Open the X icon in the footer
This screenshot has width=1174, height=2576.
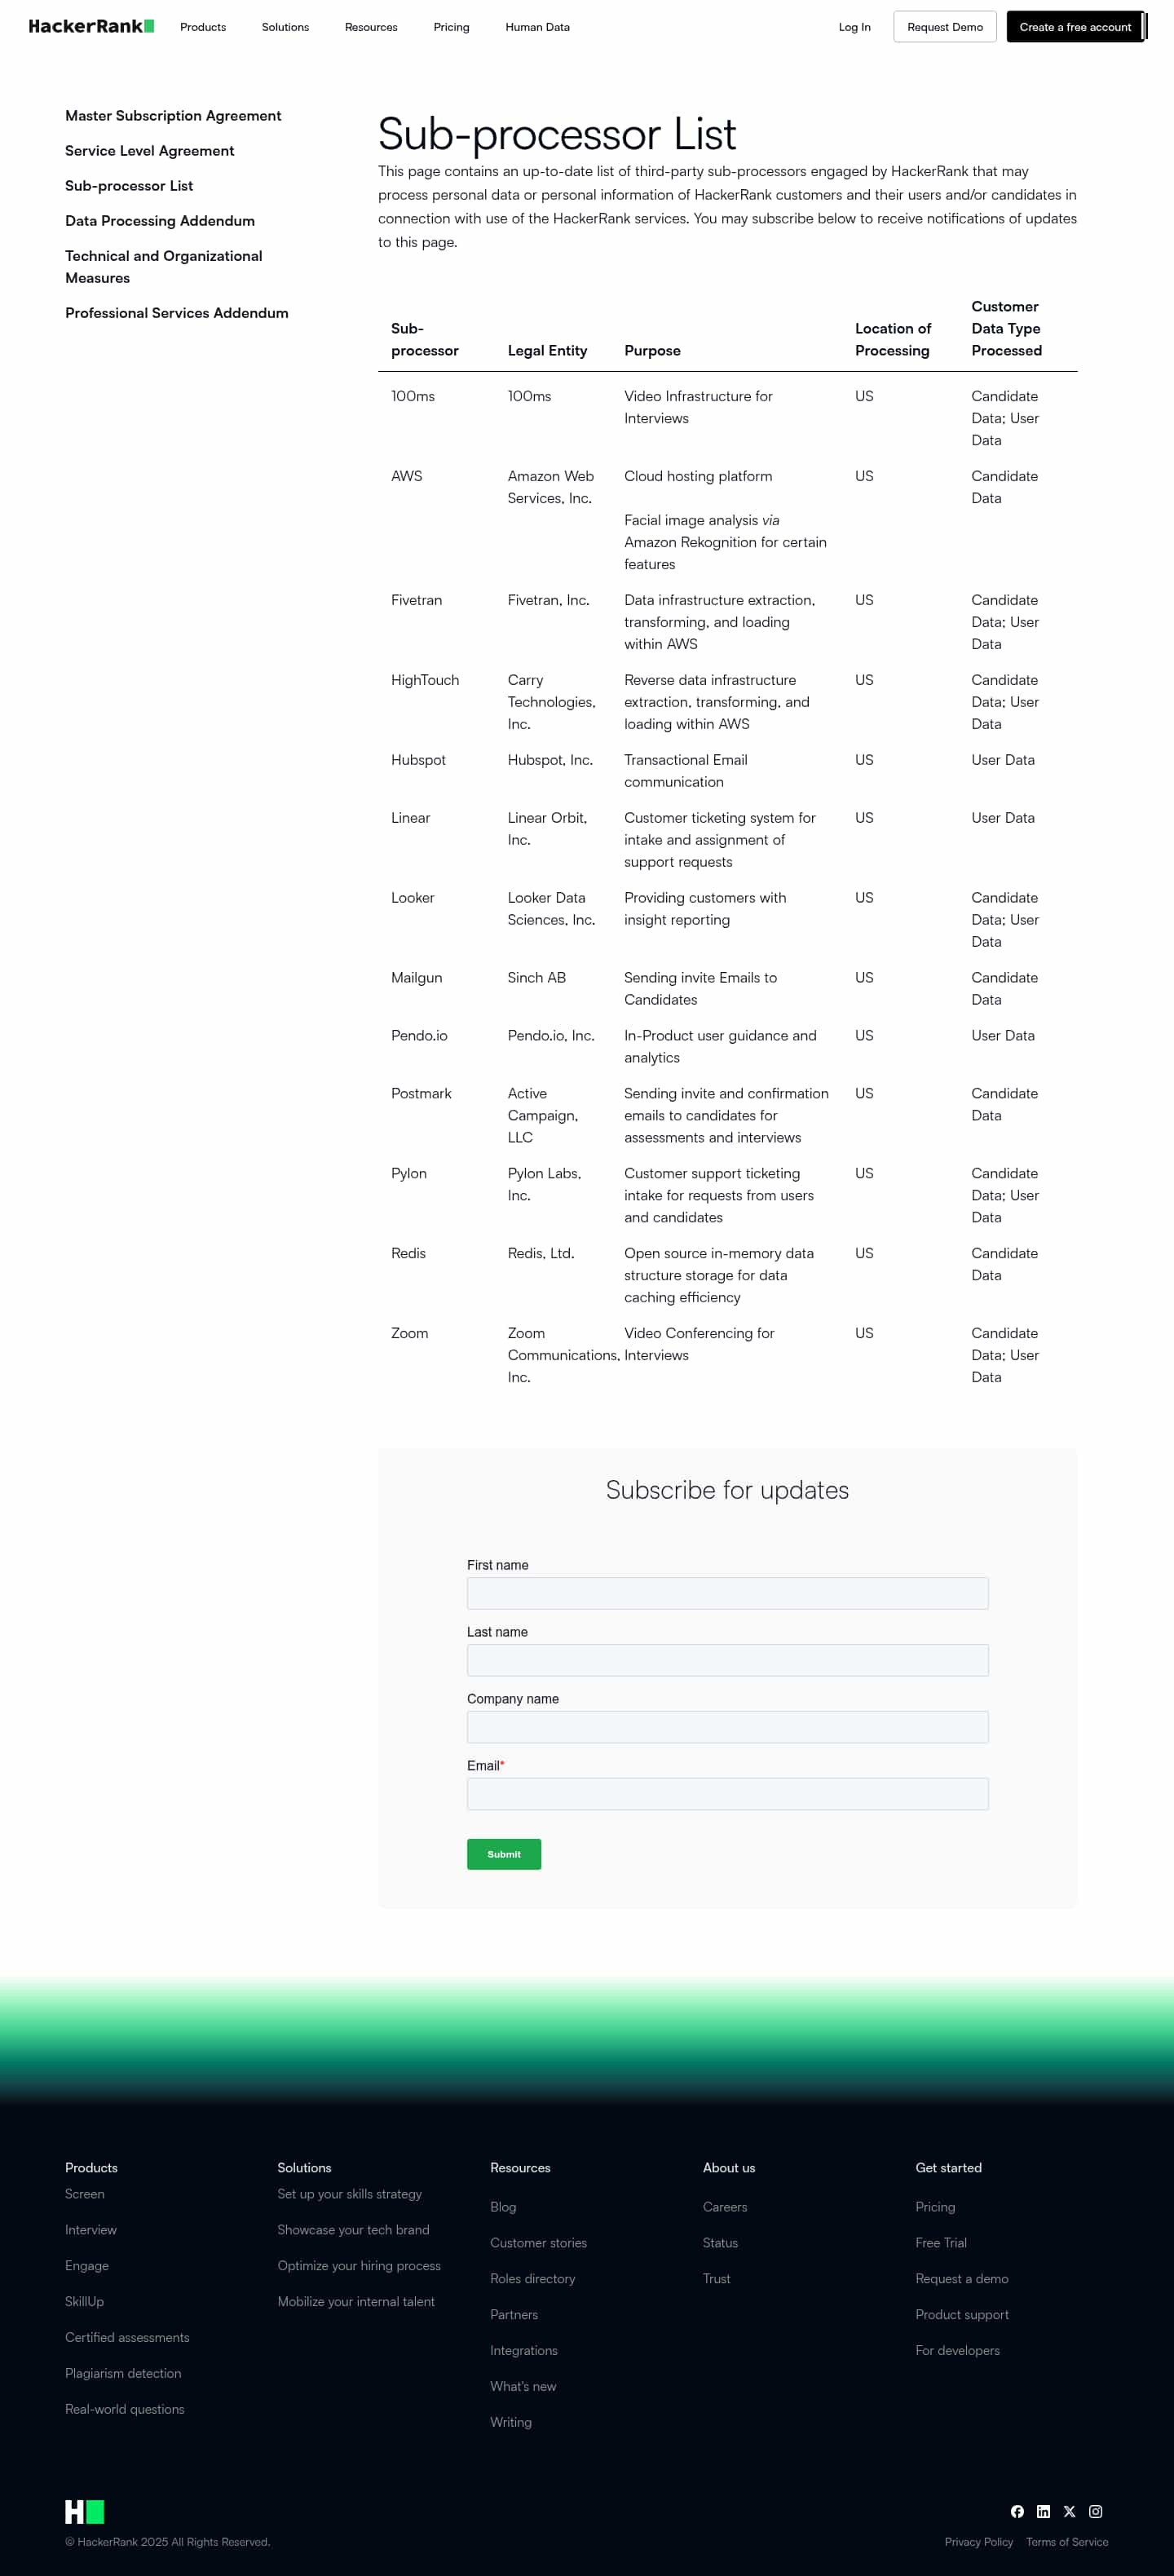coord(1070,2511)
